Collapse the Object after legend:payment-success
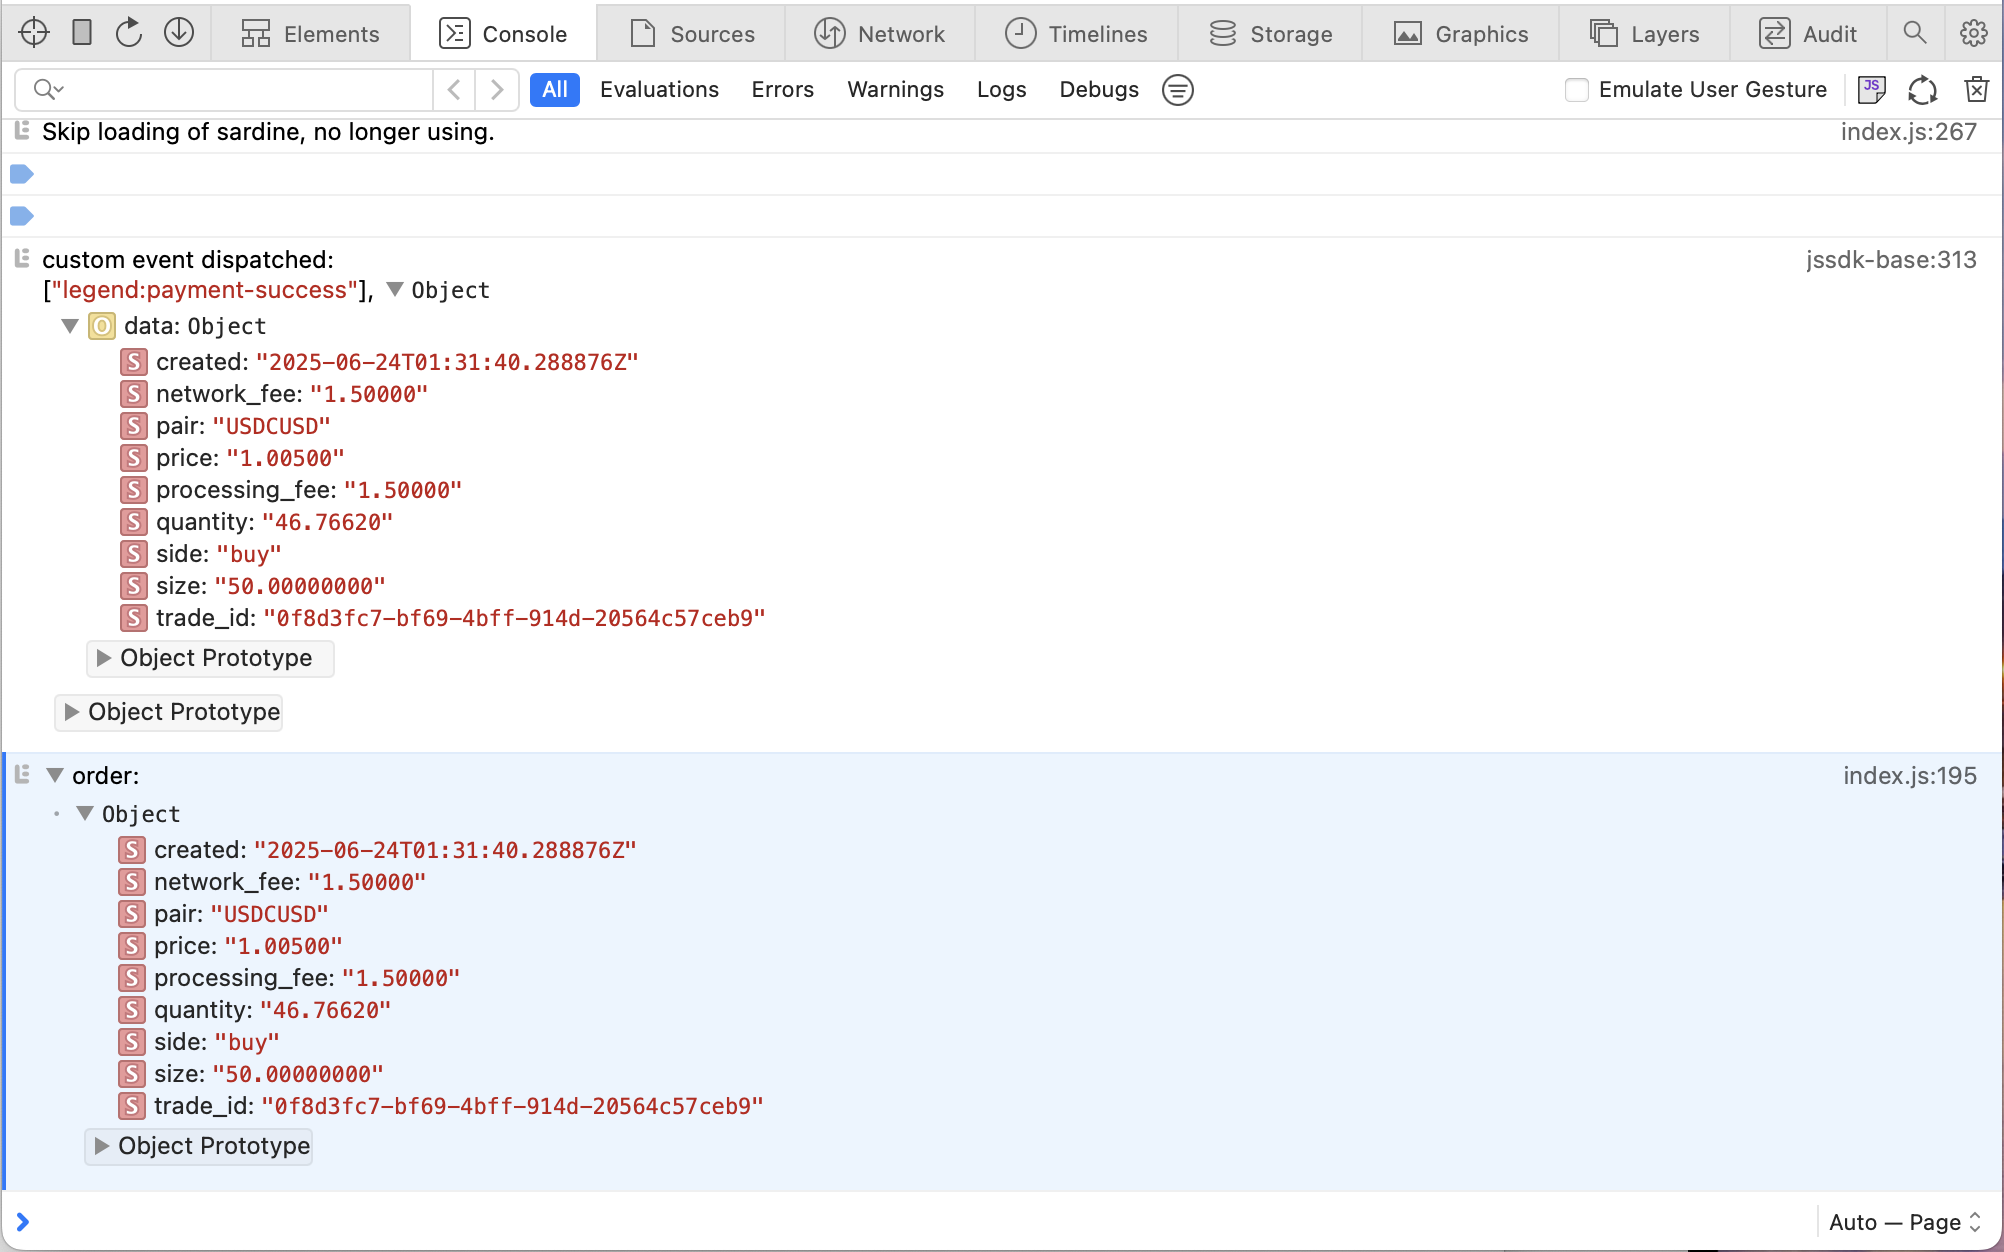Screen dimensions: 2004x1252 (395, 290)
